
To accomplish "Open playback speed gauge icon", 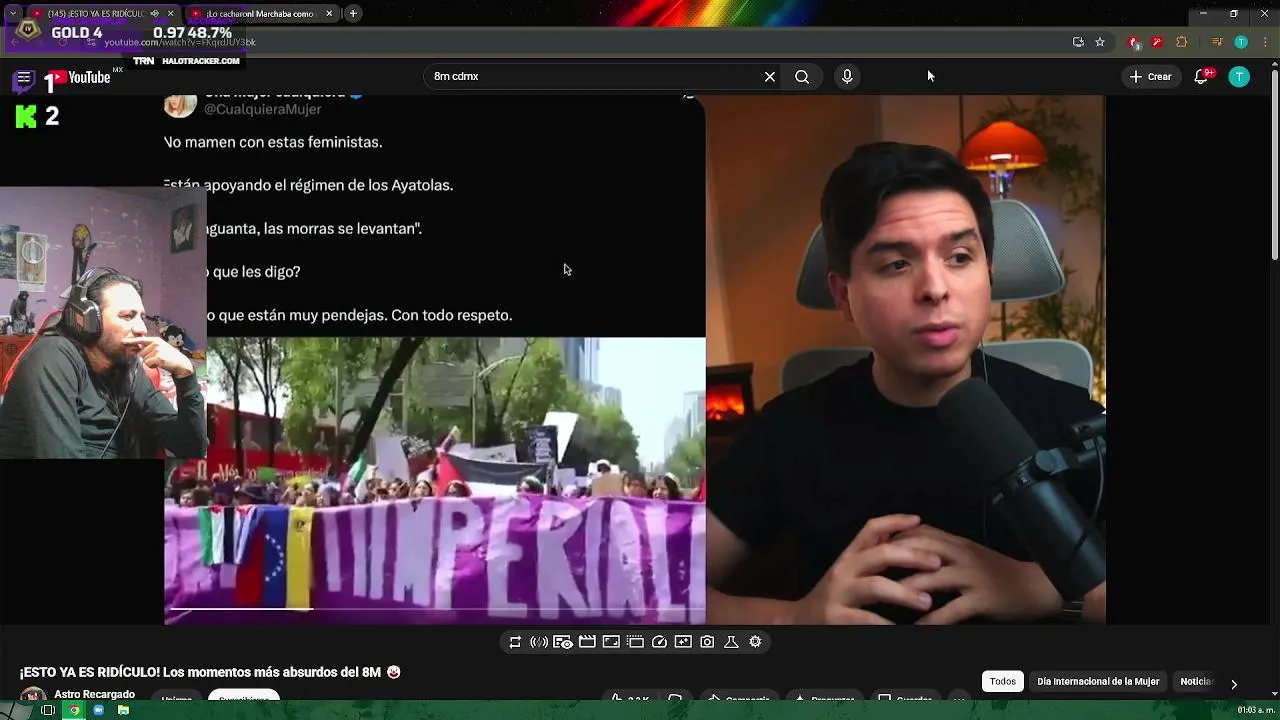I will [x=659, y=642].
